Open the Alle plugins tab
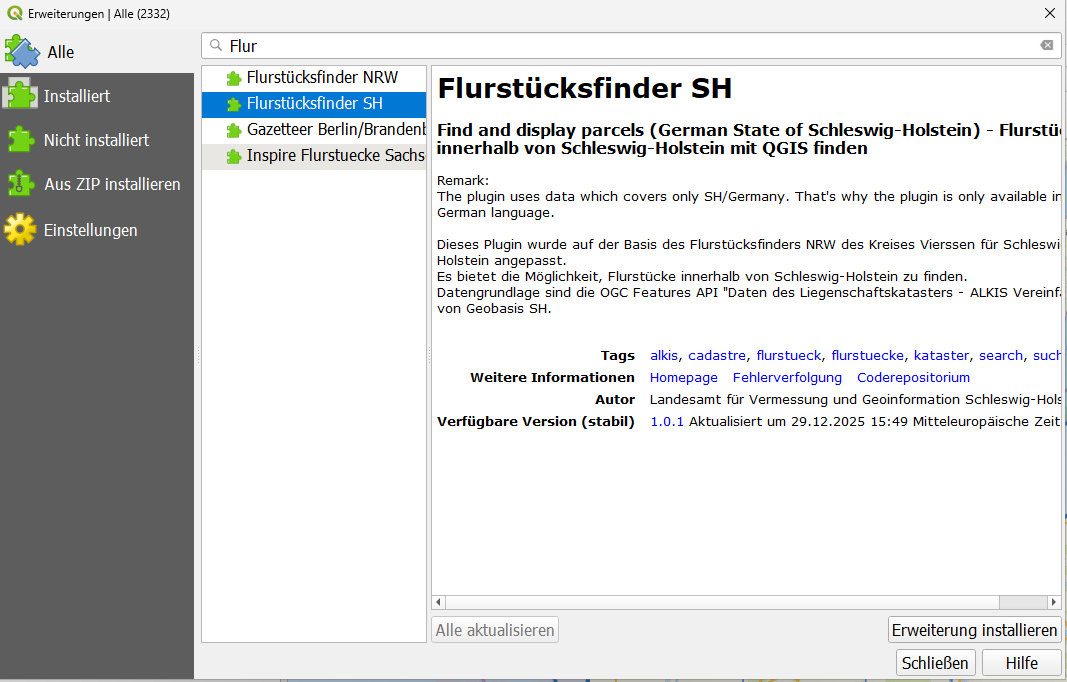 (x=60, y=52)
